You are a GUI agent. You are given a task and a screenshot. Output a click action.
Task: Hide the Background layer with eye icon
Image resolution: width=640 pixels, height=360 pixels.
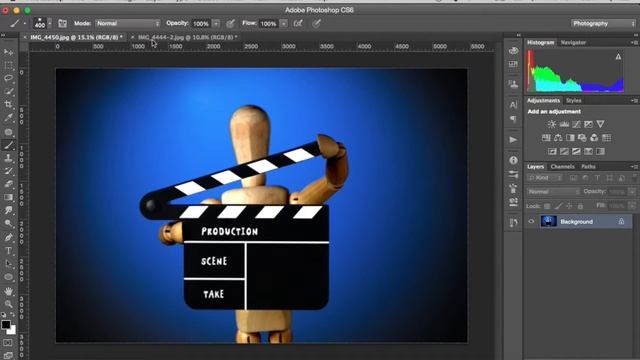click(531, 222)
